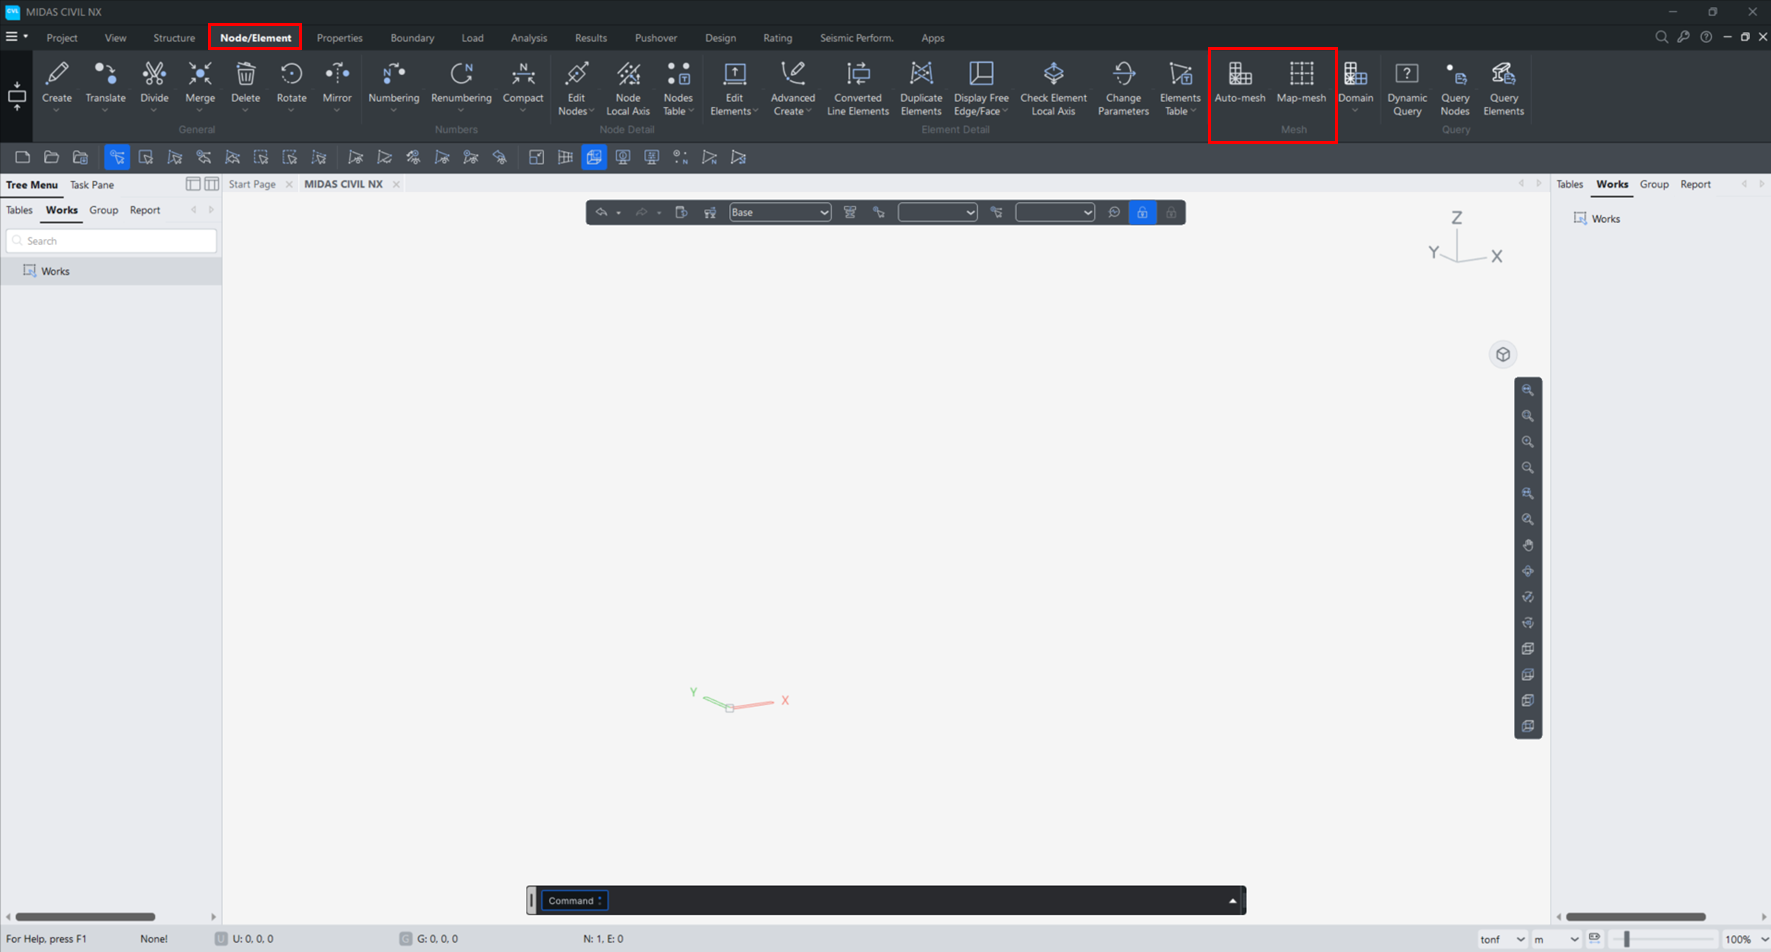Open the search magnifier in title bar
This screenshot has height=952, width=1771.
(1661, 37)
